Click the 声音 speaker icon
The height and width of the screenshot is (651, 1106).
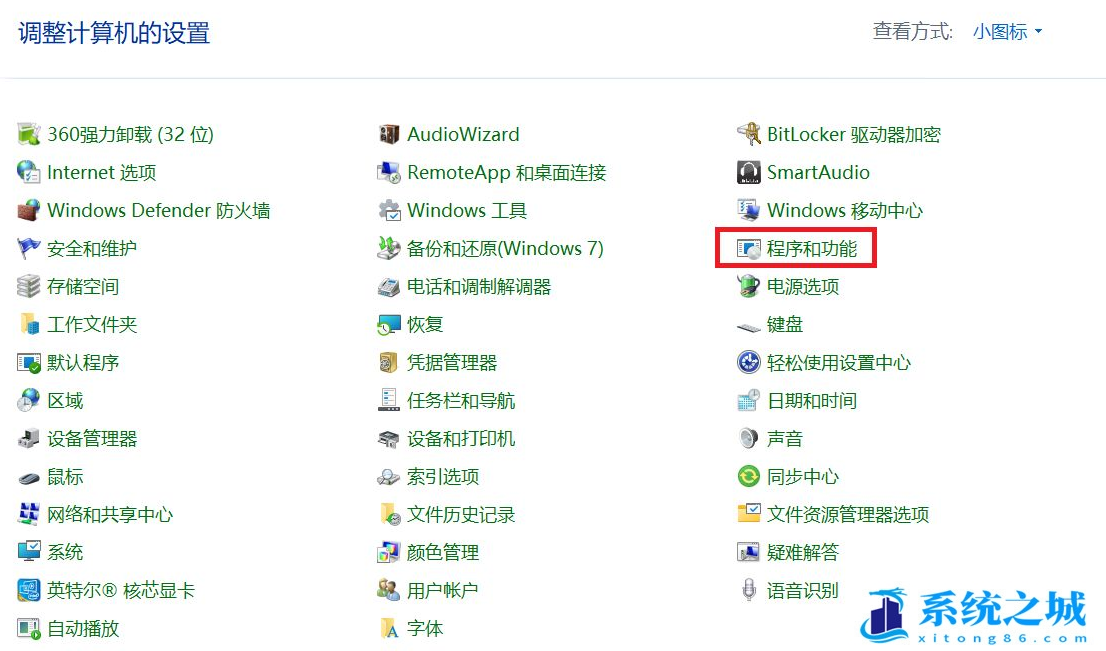(x=748, y=438)
